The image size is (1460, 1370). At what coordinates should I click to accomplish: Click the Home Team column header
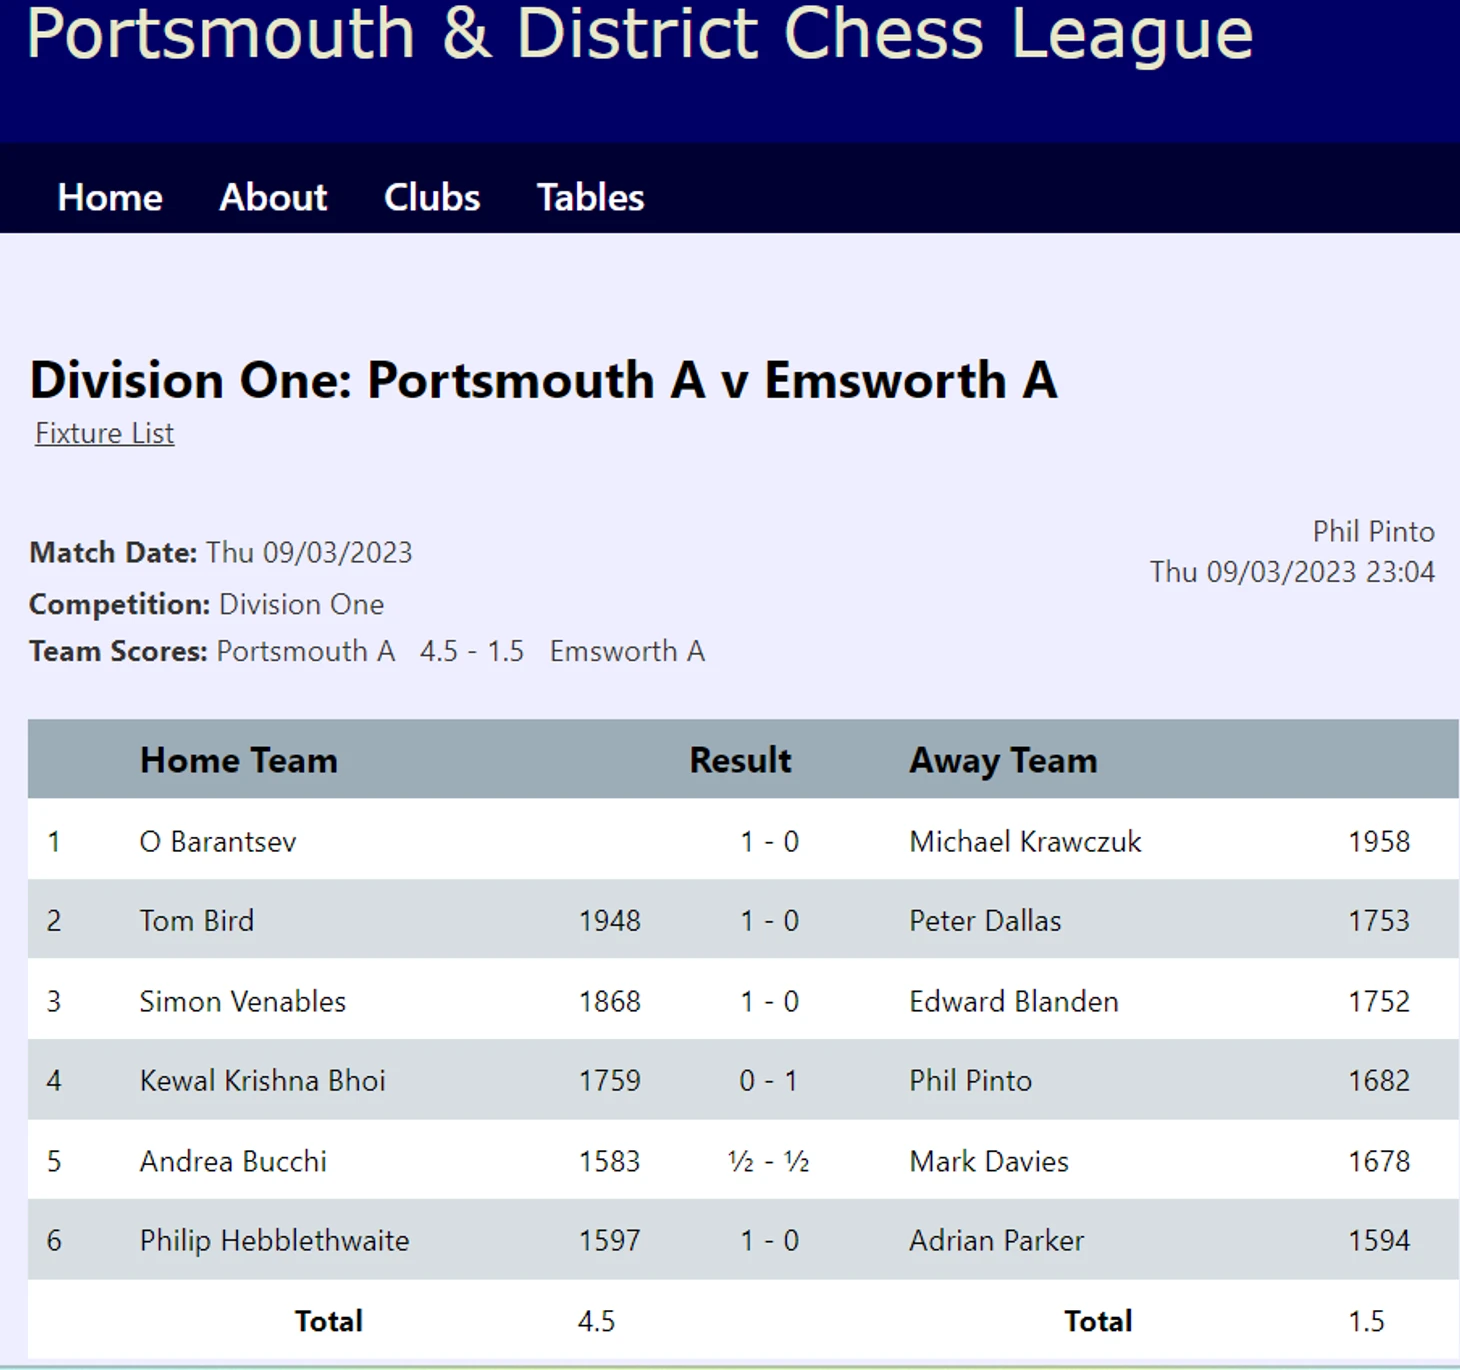click(239, 760)
